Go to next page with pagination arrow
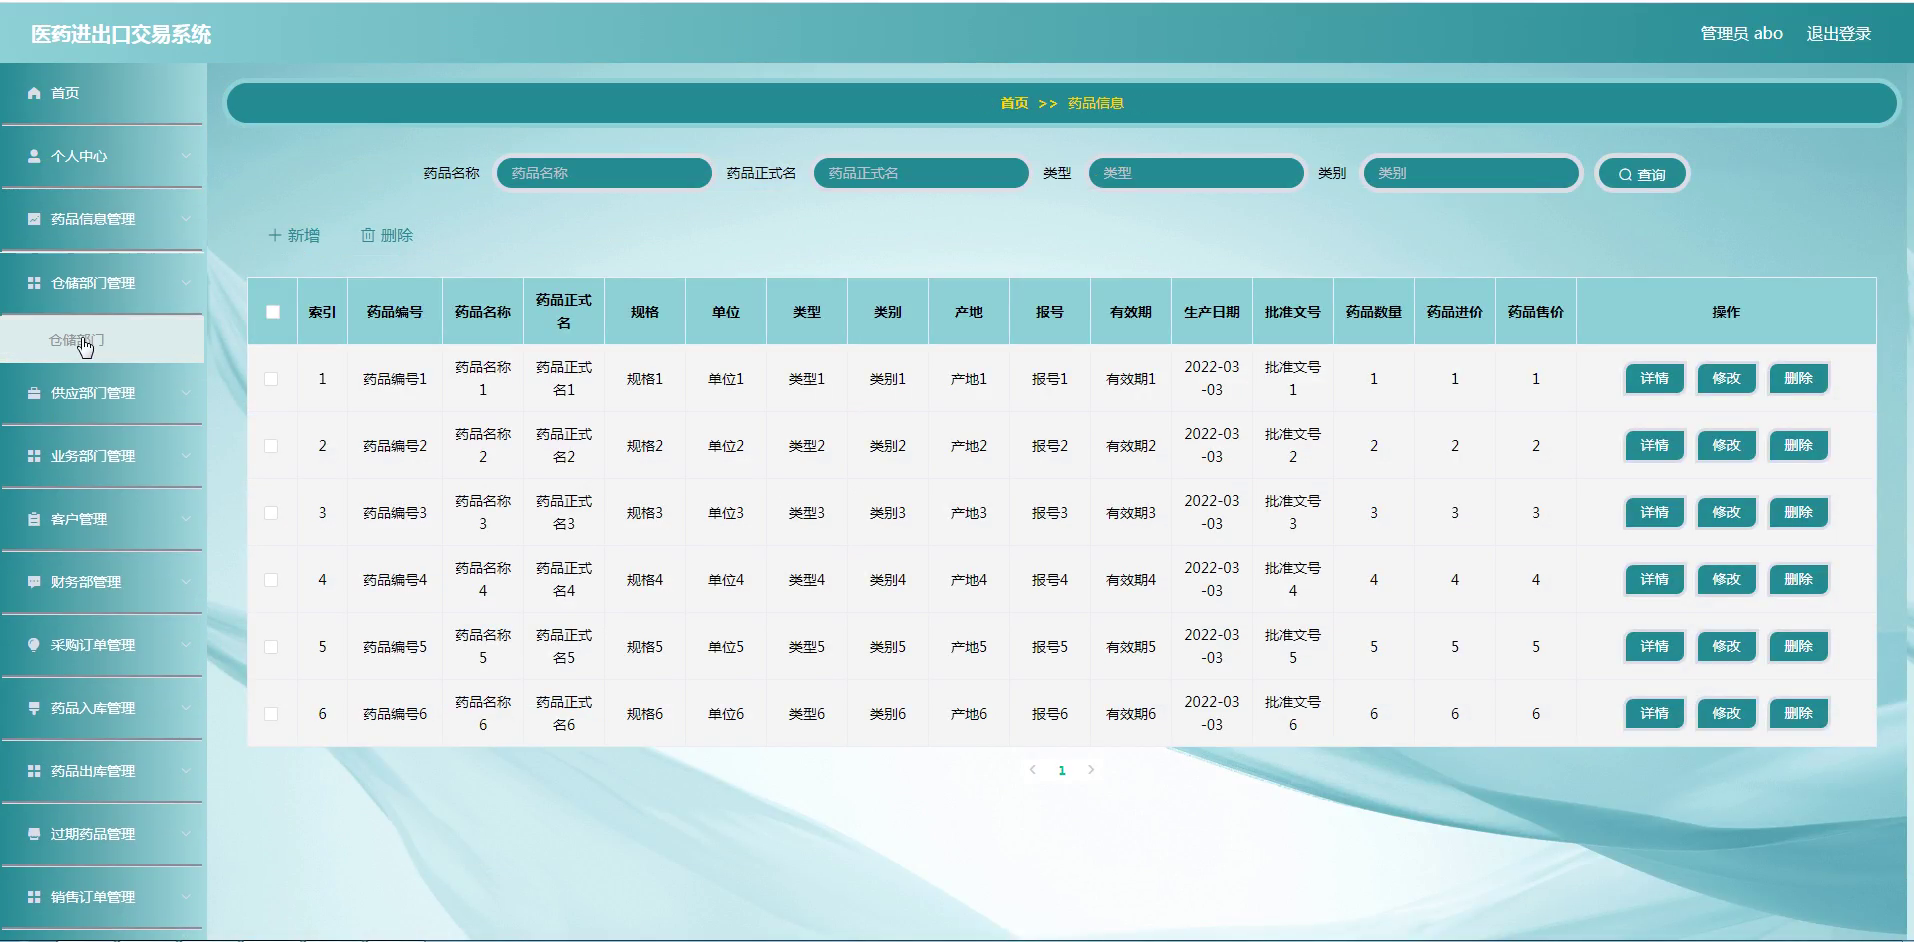This screenshot has width=1914, height=942. [x=1091, y=770]
